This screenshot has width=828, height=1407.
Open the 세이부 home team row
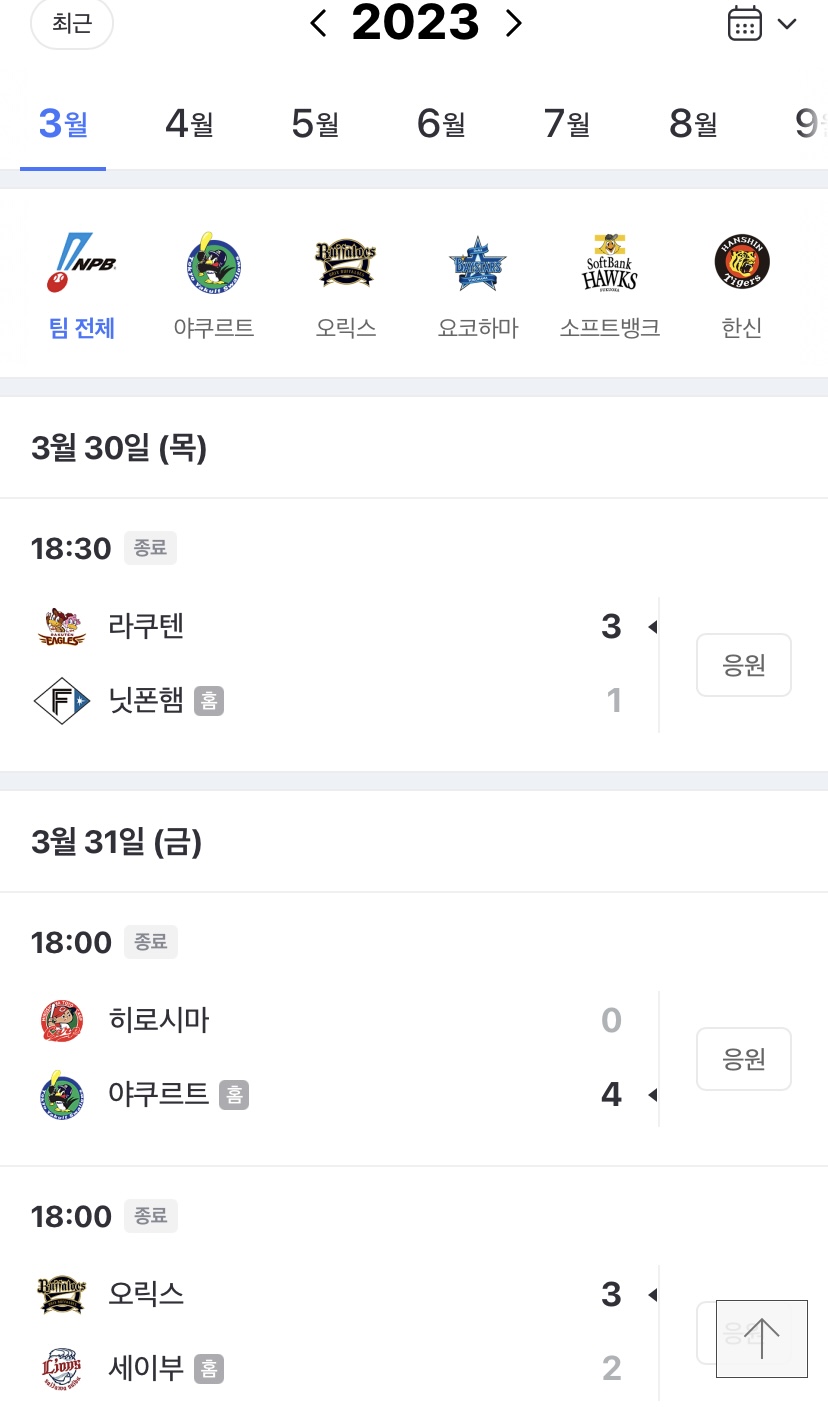147,1368
